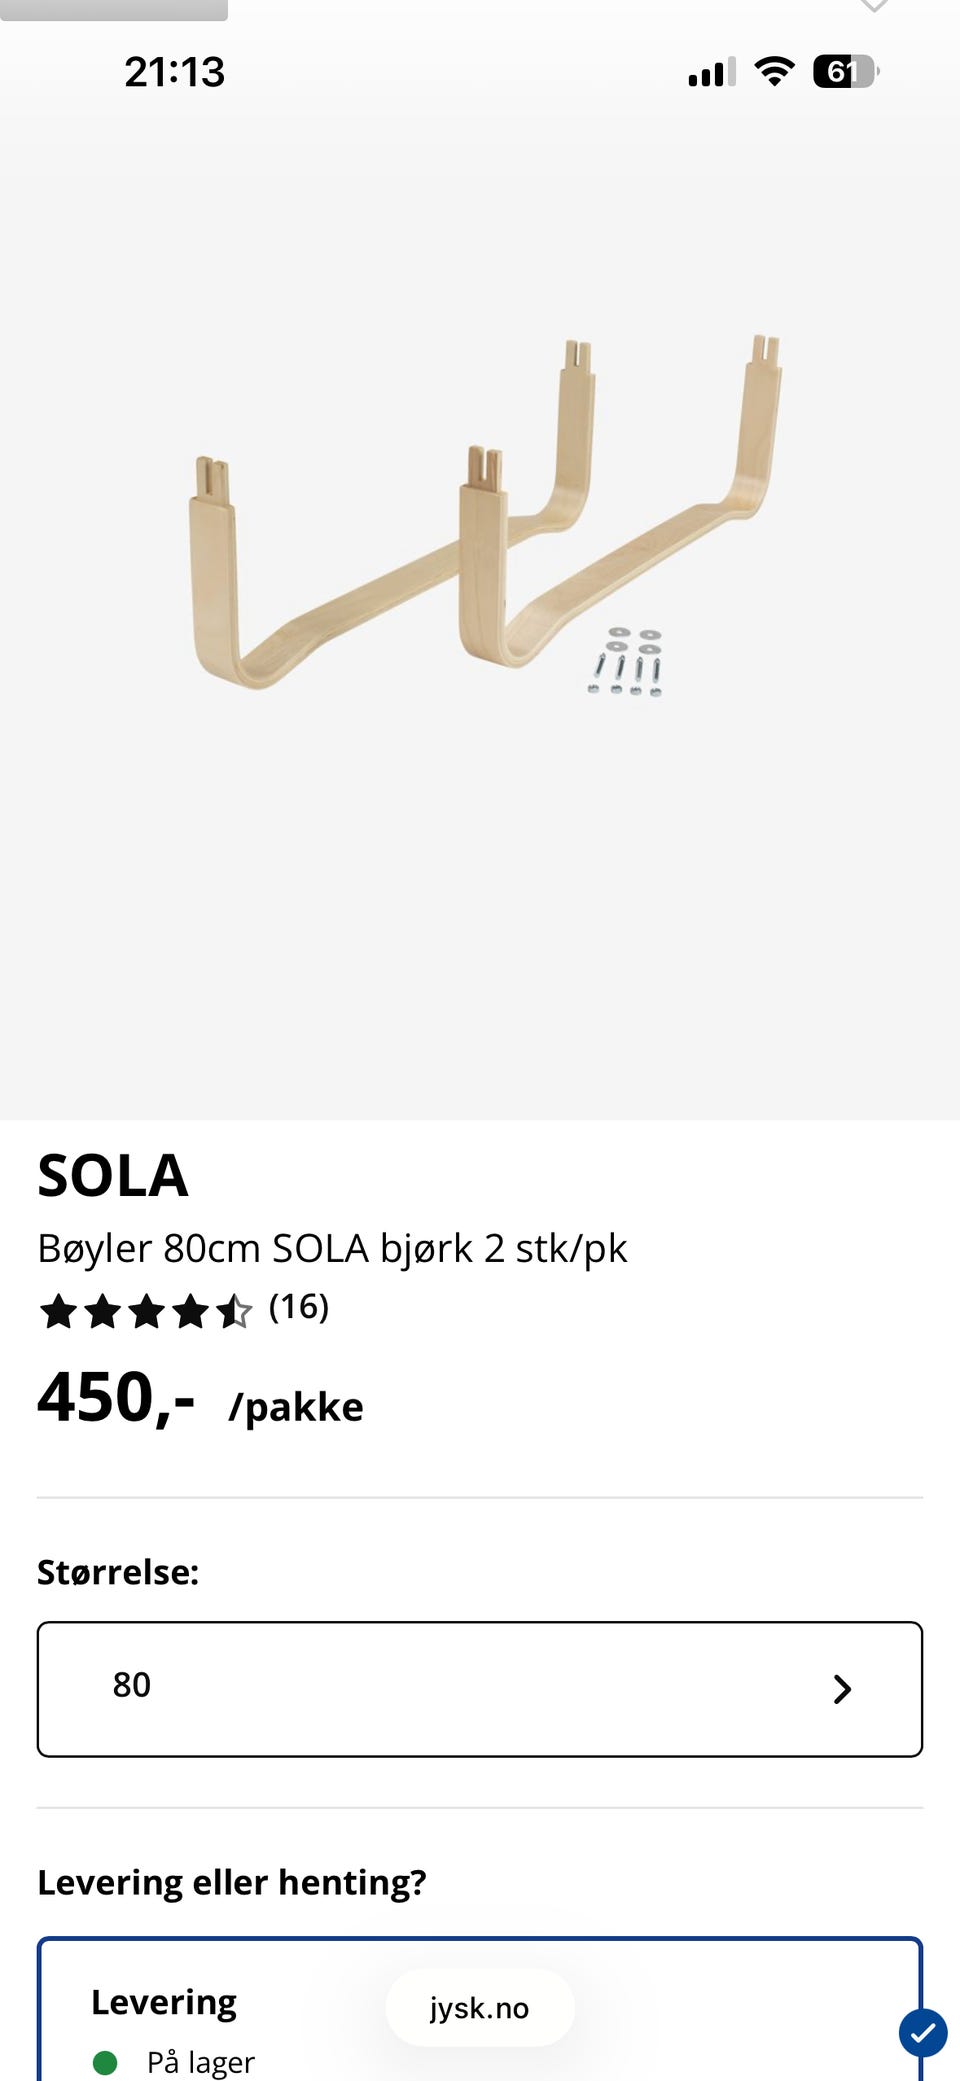Tap the star rating icons

(146, 1310)
